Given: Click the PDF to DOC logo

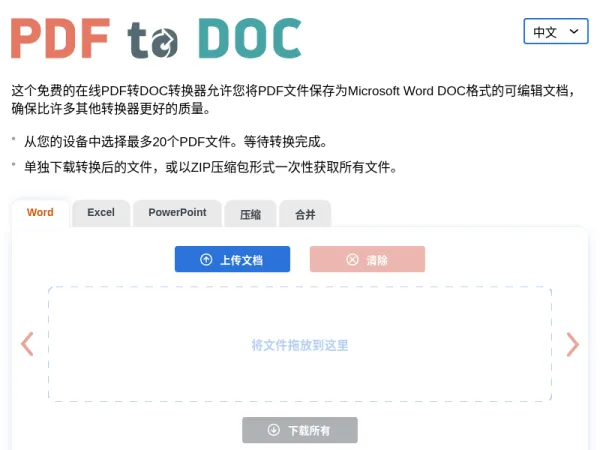Looking at the screenshot, I should [x=157, y=38].
